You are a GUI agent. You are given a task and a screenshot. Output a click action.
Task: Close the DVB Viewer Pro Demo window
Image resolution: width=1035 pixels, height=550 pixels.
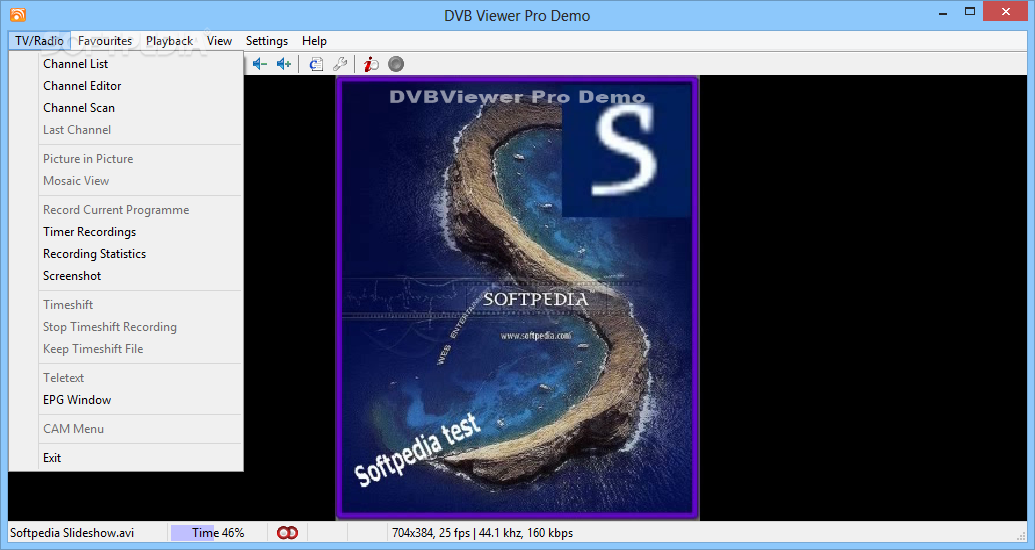click(x=1006, y=12)
